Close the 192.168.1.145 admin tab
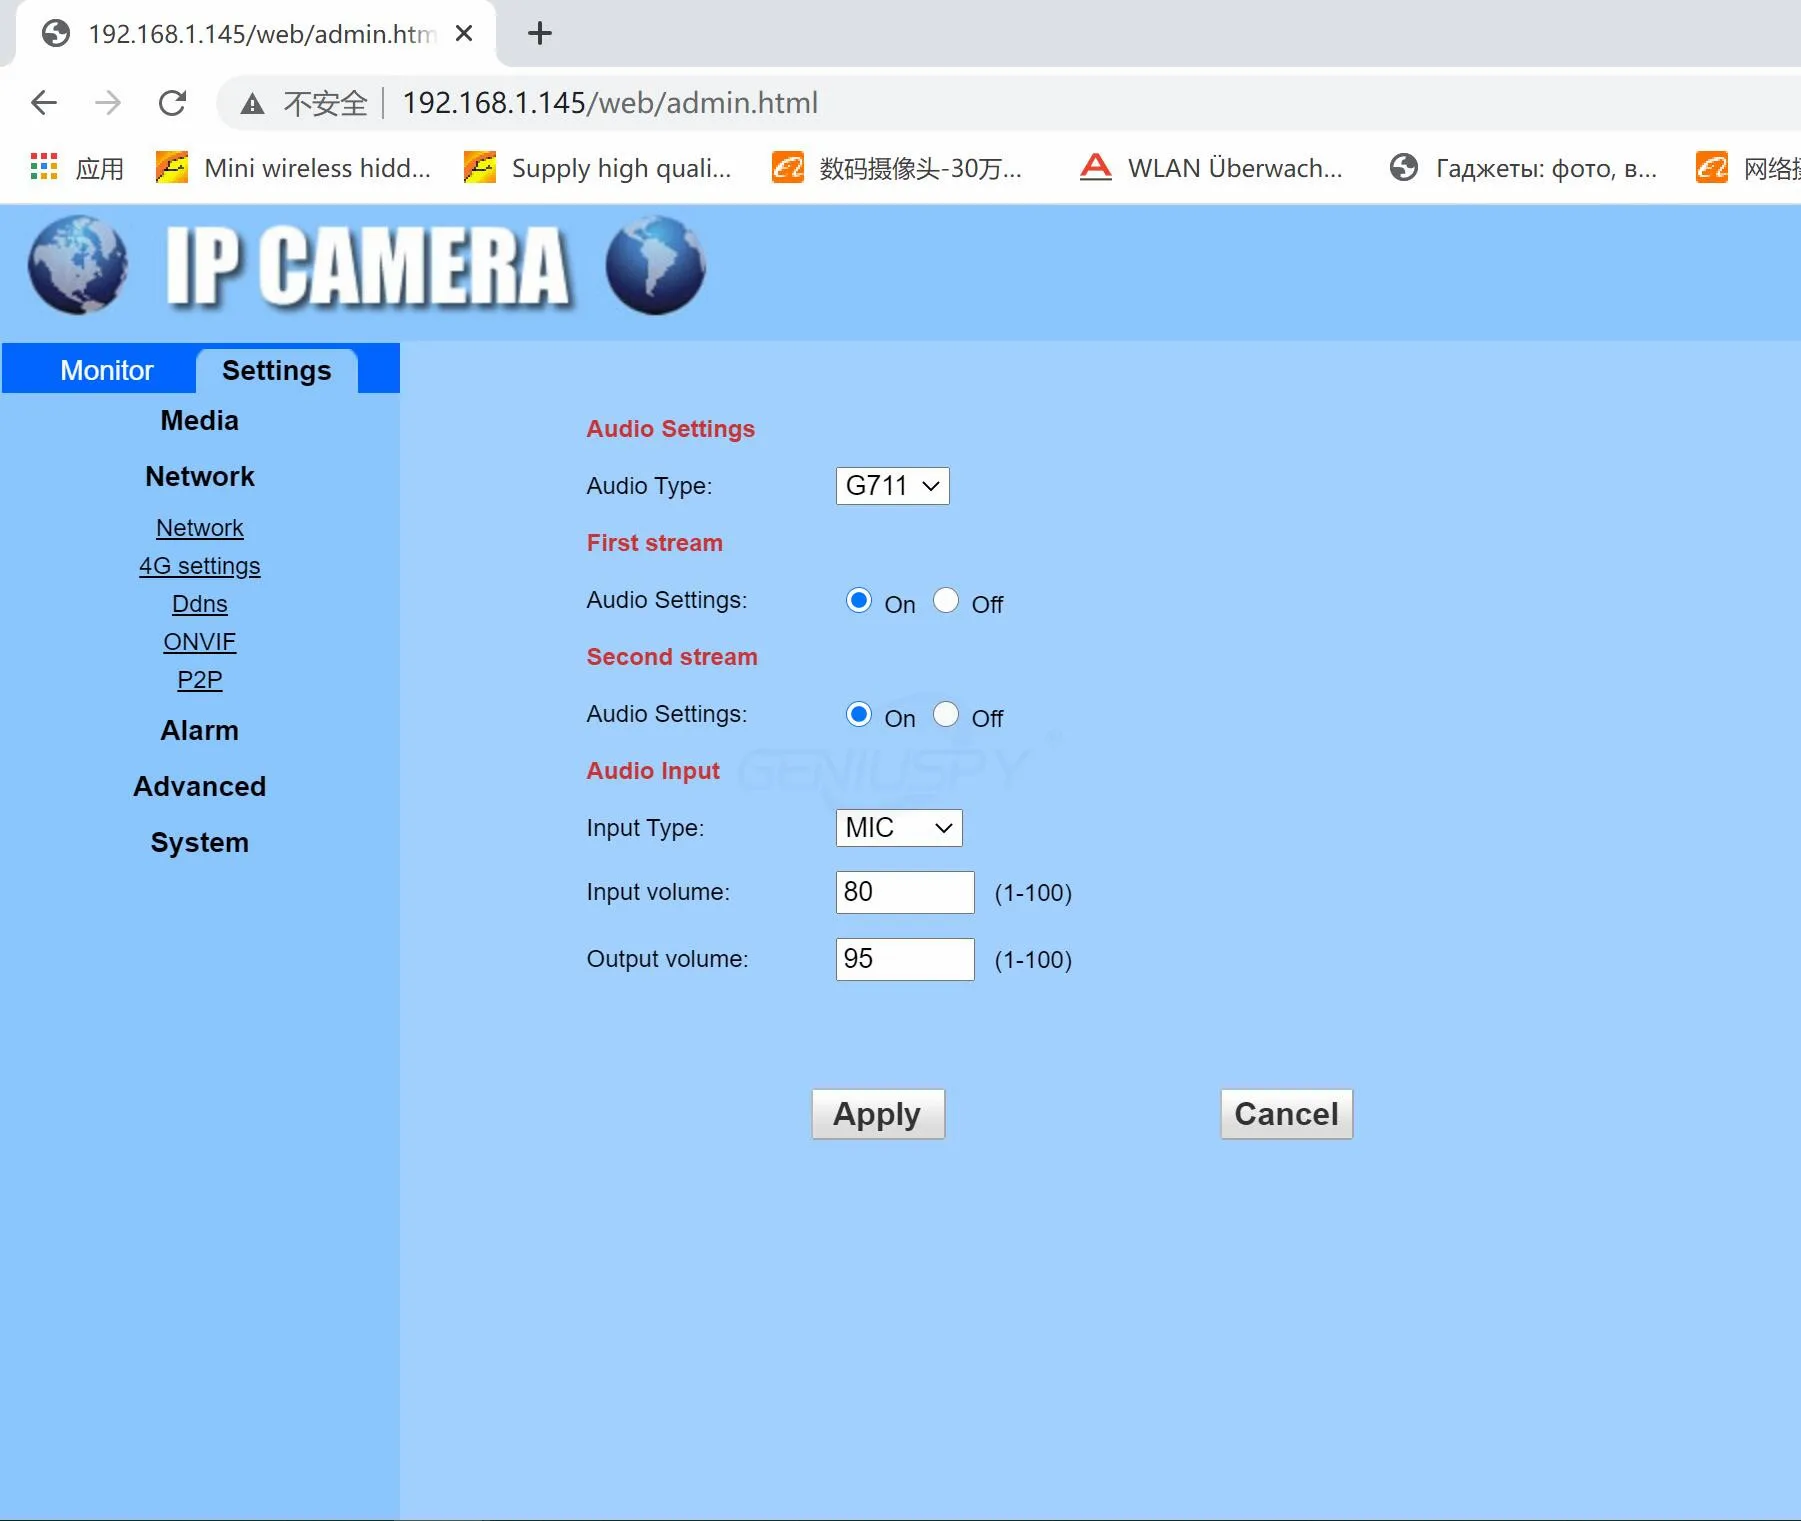This screenshot has width=1801, height=1521. tap(464, 34)
